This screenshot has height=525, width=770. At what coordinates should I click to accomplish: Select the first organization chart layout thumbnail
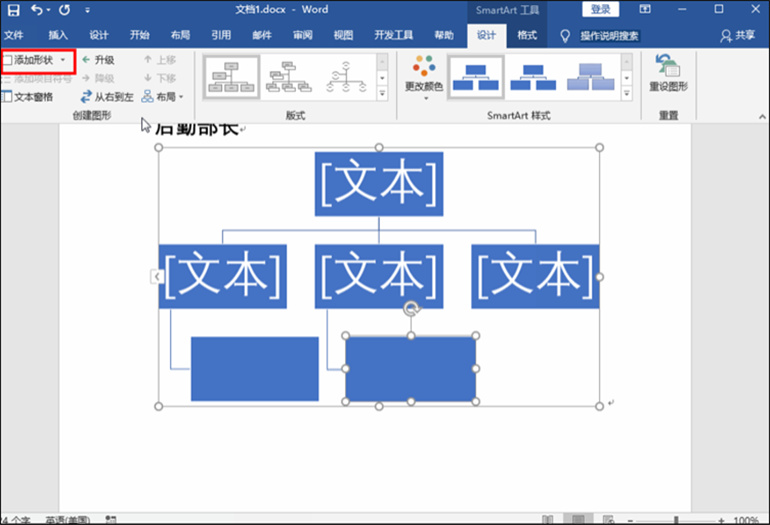(x=231, y=77)
